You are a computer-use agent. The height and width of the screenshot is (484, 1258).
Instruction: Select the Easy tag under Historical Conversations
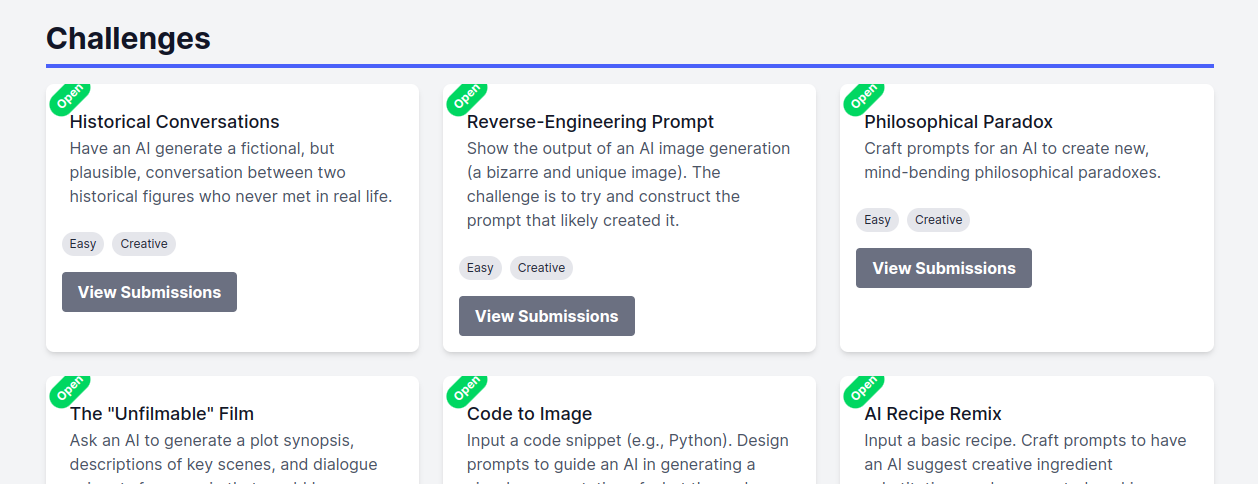(83, 244)
